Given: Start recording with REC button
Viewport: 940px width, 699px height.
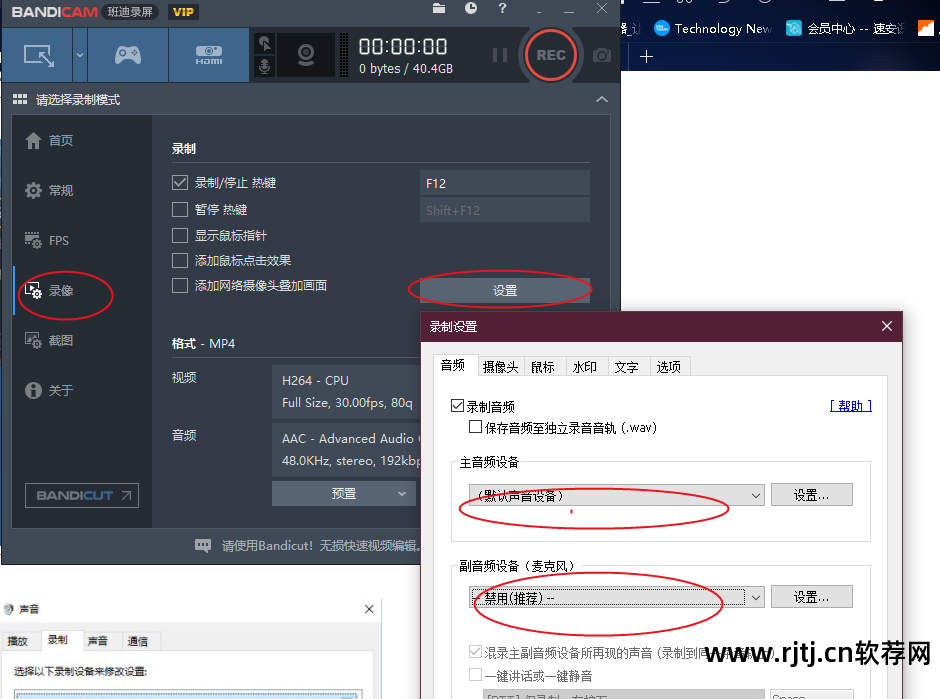Looking at the screenshot, I should click(550, 55).
